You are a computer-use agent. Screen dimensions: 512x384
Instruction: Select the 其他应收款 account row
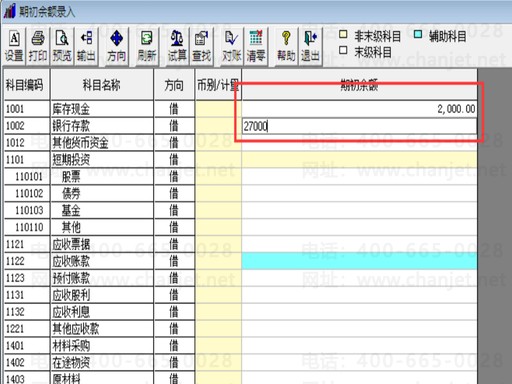[x=240, y=329]
